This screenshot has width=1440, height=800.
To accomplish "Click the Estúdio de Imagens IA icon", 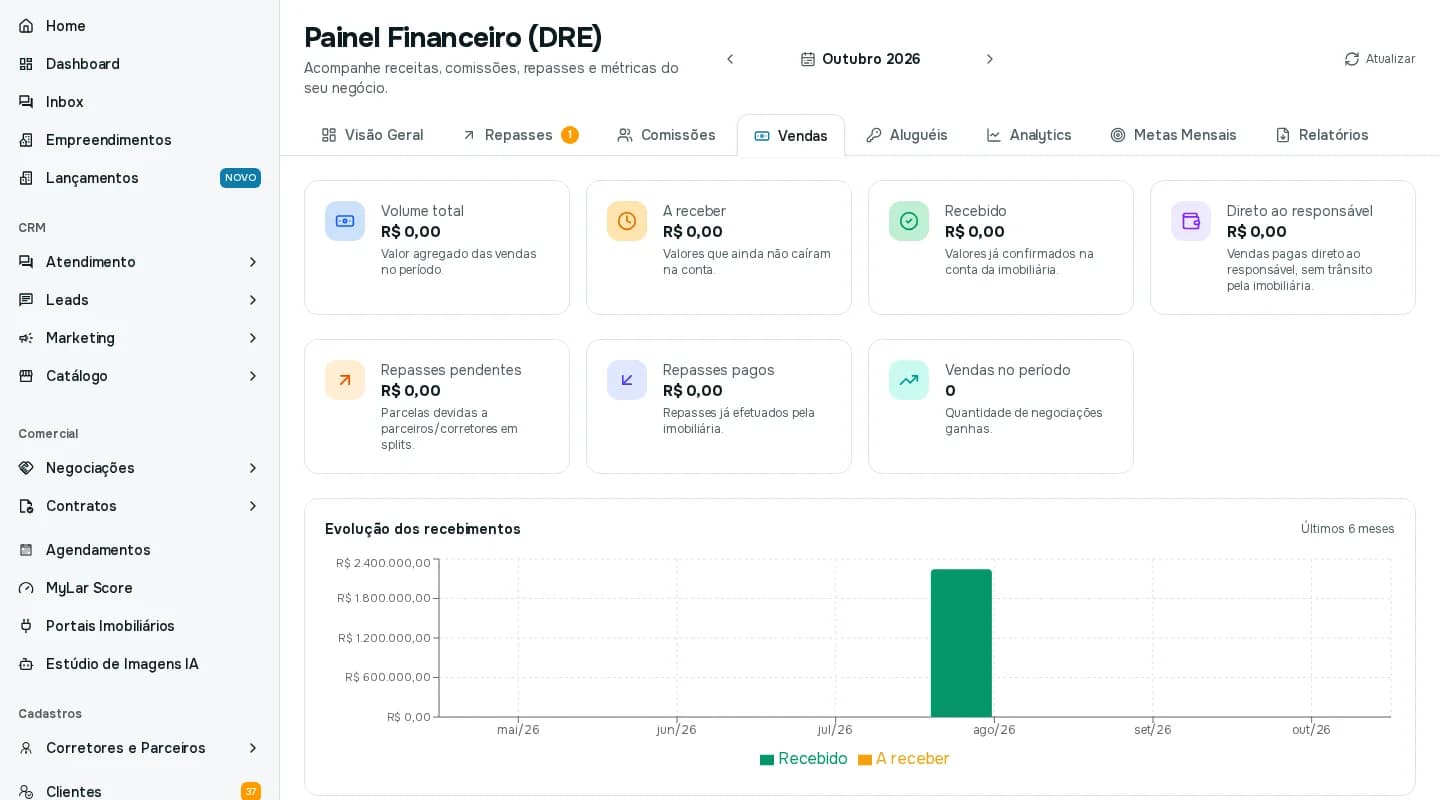I will (x=26, y=664).
